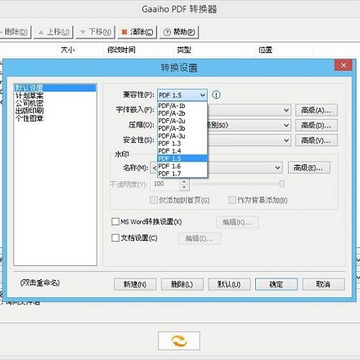Pick PDF/A-3u option

coord(182,136)
